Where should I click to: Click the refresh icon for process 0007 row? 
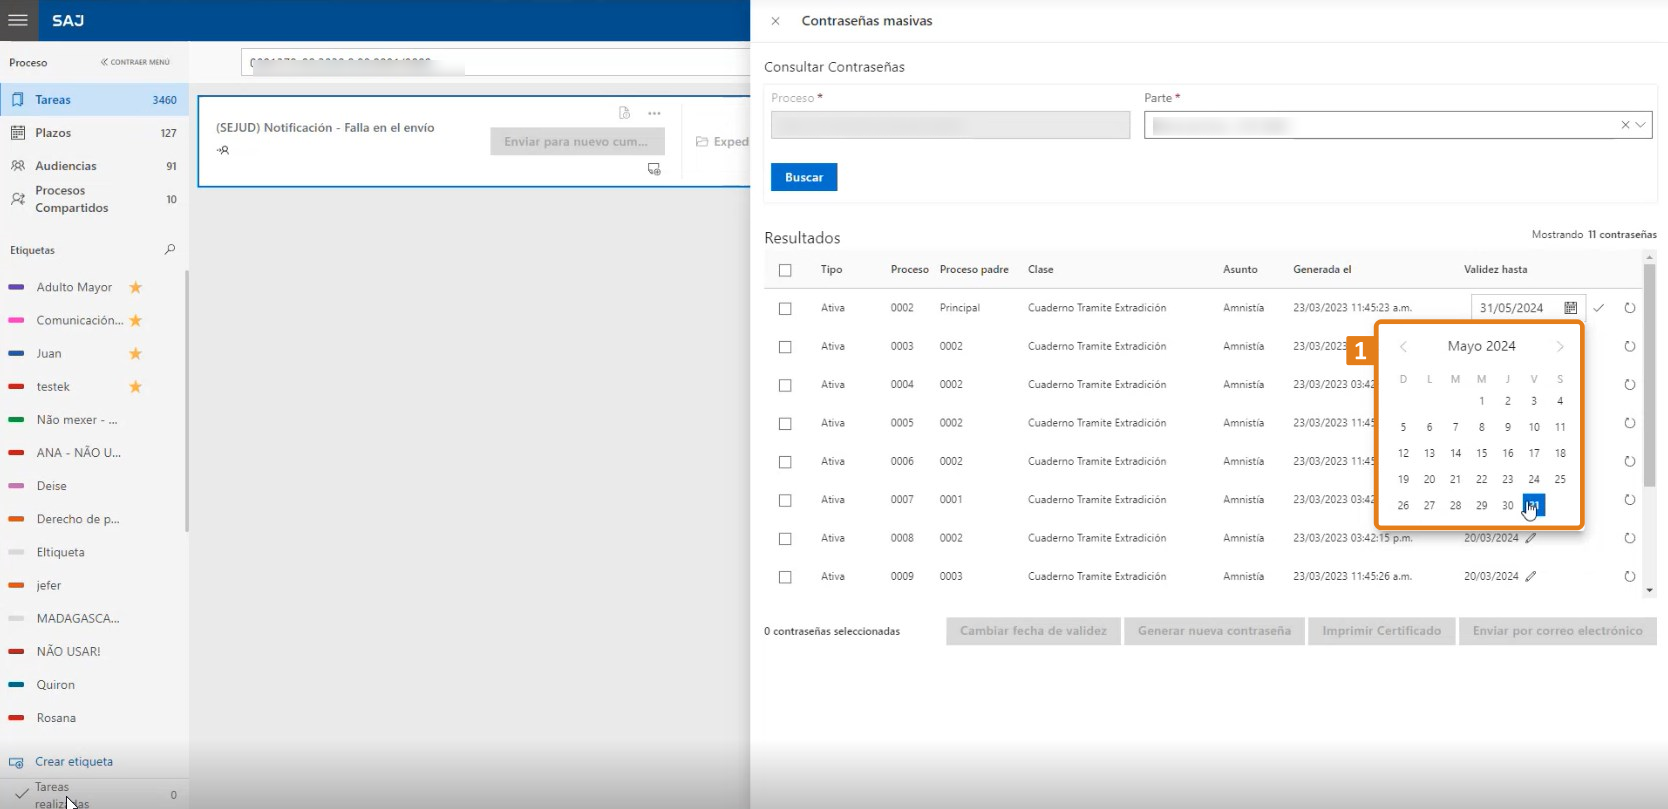1630,500
